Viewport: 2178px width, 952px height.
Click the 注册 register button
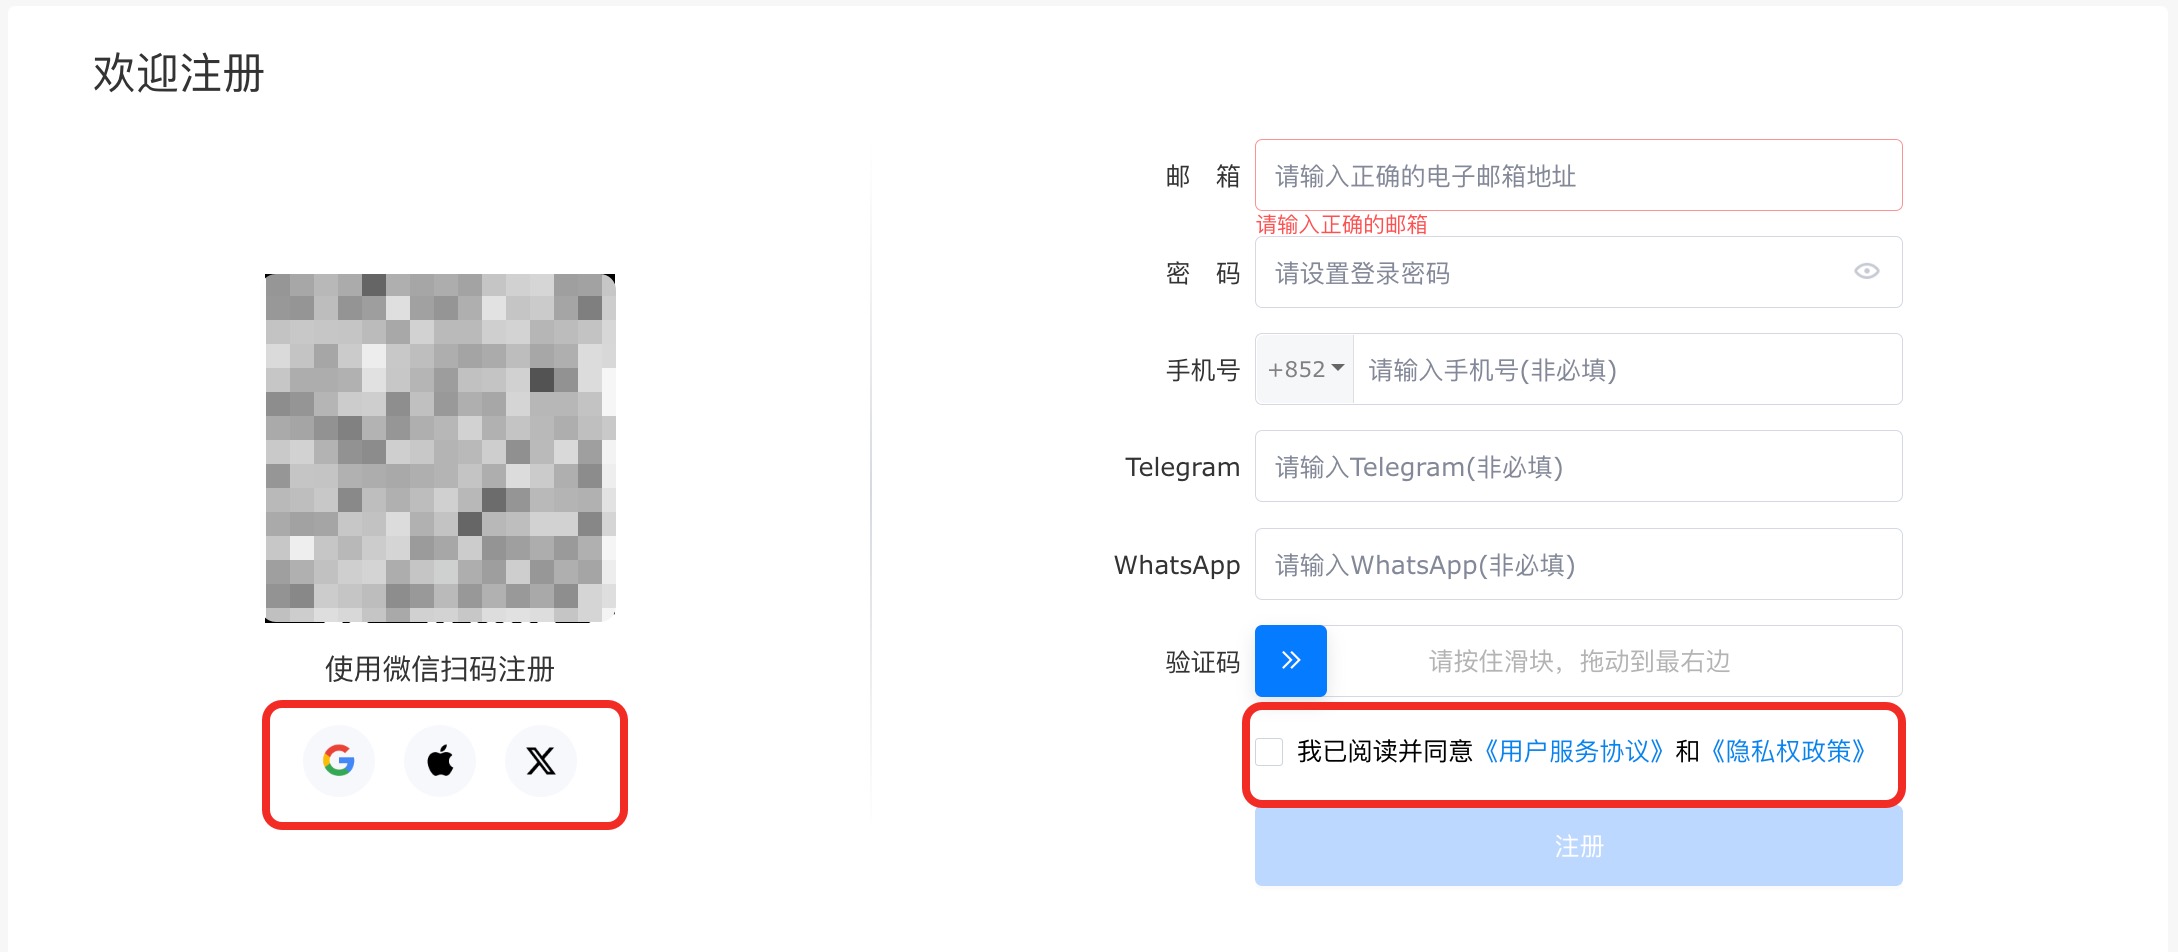click(x=1579, y=846)
